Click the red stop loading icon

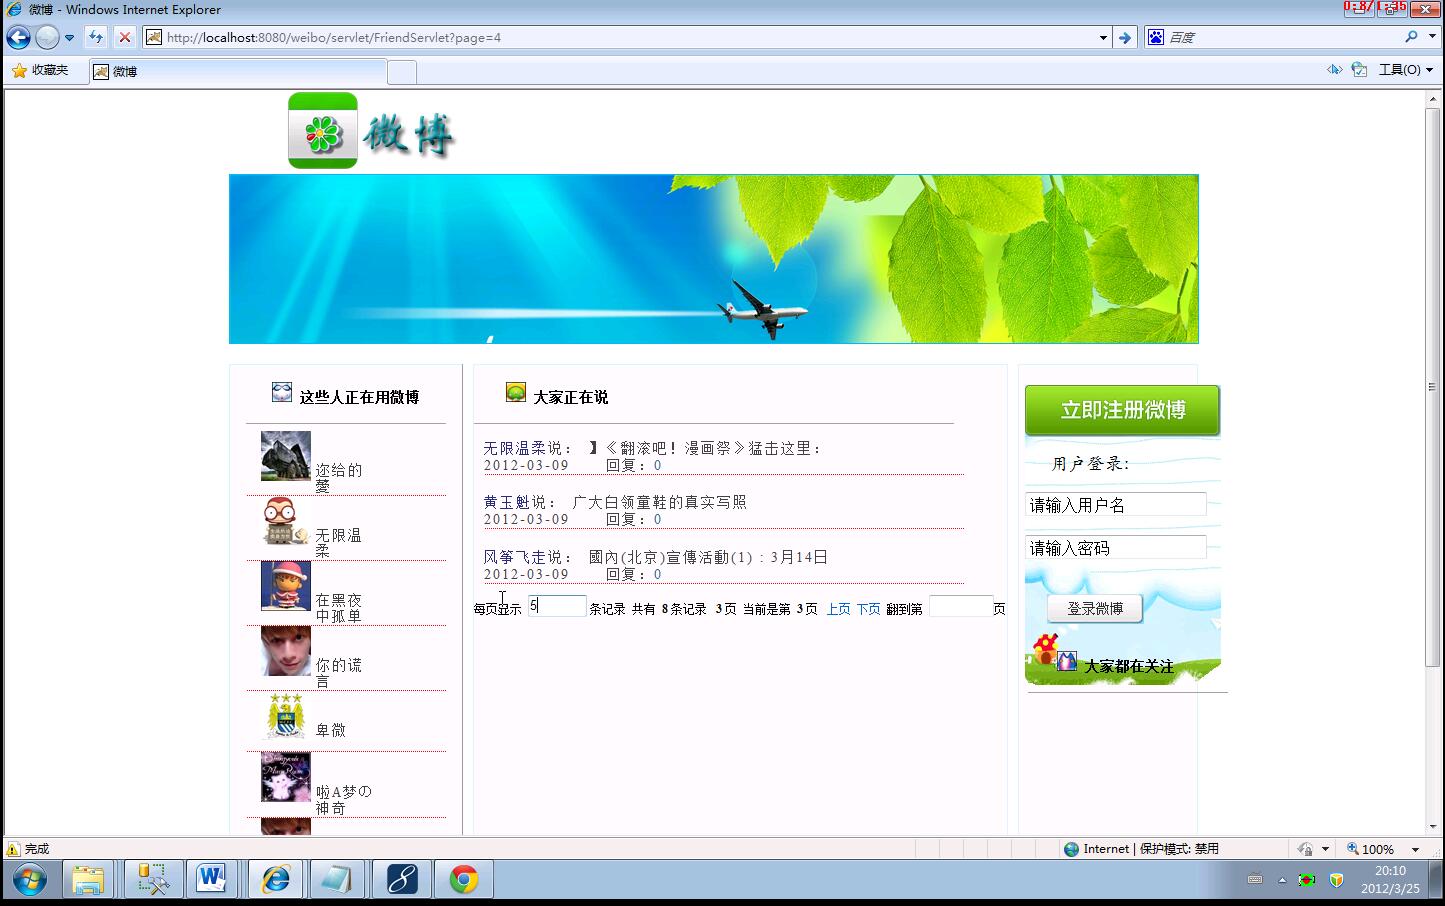click(x=124, y=37)
